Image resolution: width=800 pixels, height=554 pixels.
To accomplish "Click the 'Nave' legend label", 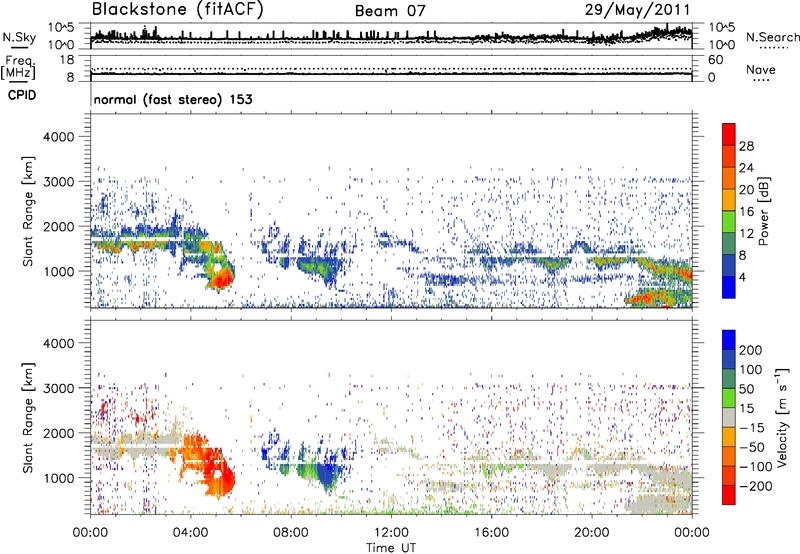I will point(760,69).
